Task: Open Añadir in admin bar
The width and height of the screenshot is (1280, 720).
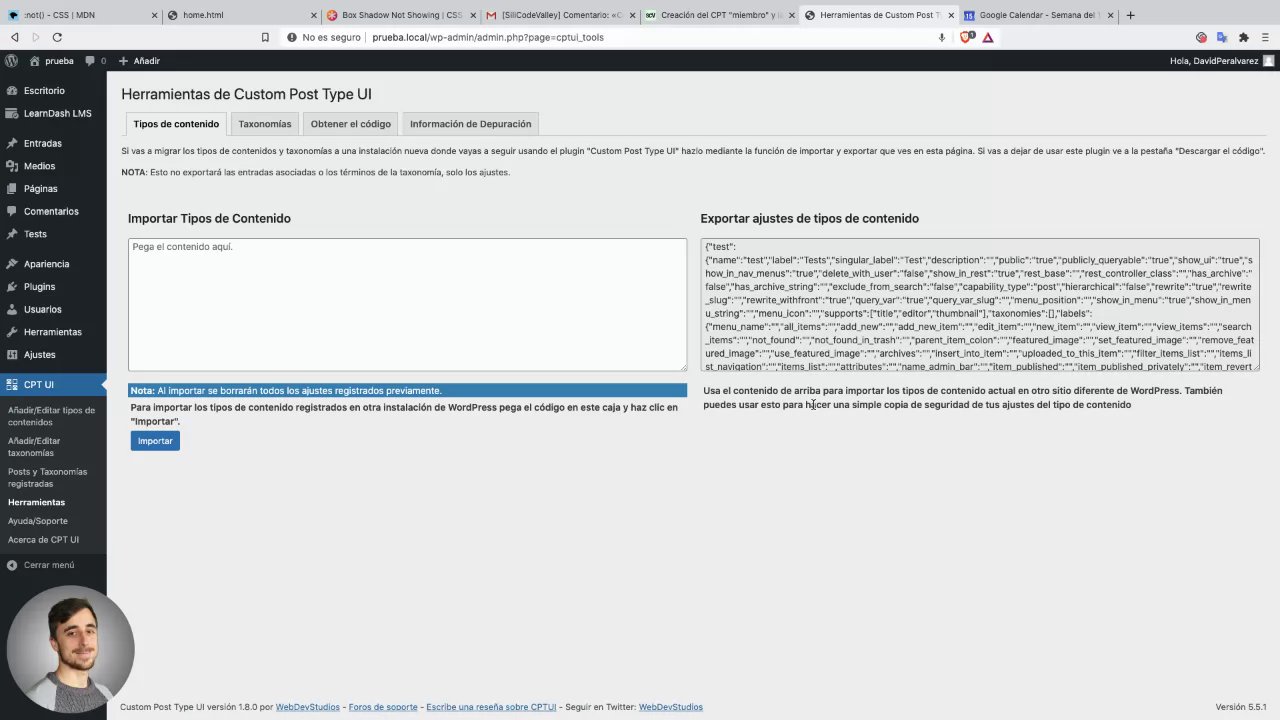Action: [139, 61]
